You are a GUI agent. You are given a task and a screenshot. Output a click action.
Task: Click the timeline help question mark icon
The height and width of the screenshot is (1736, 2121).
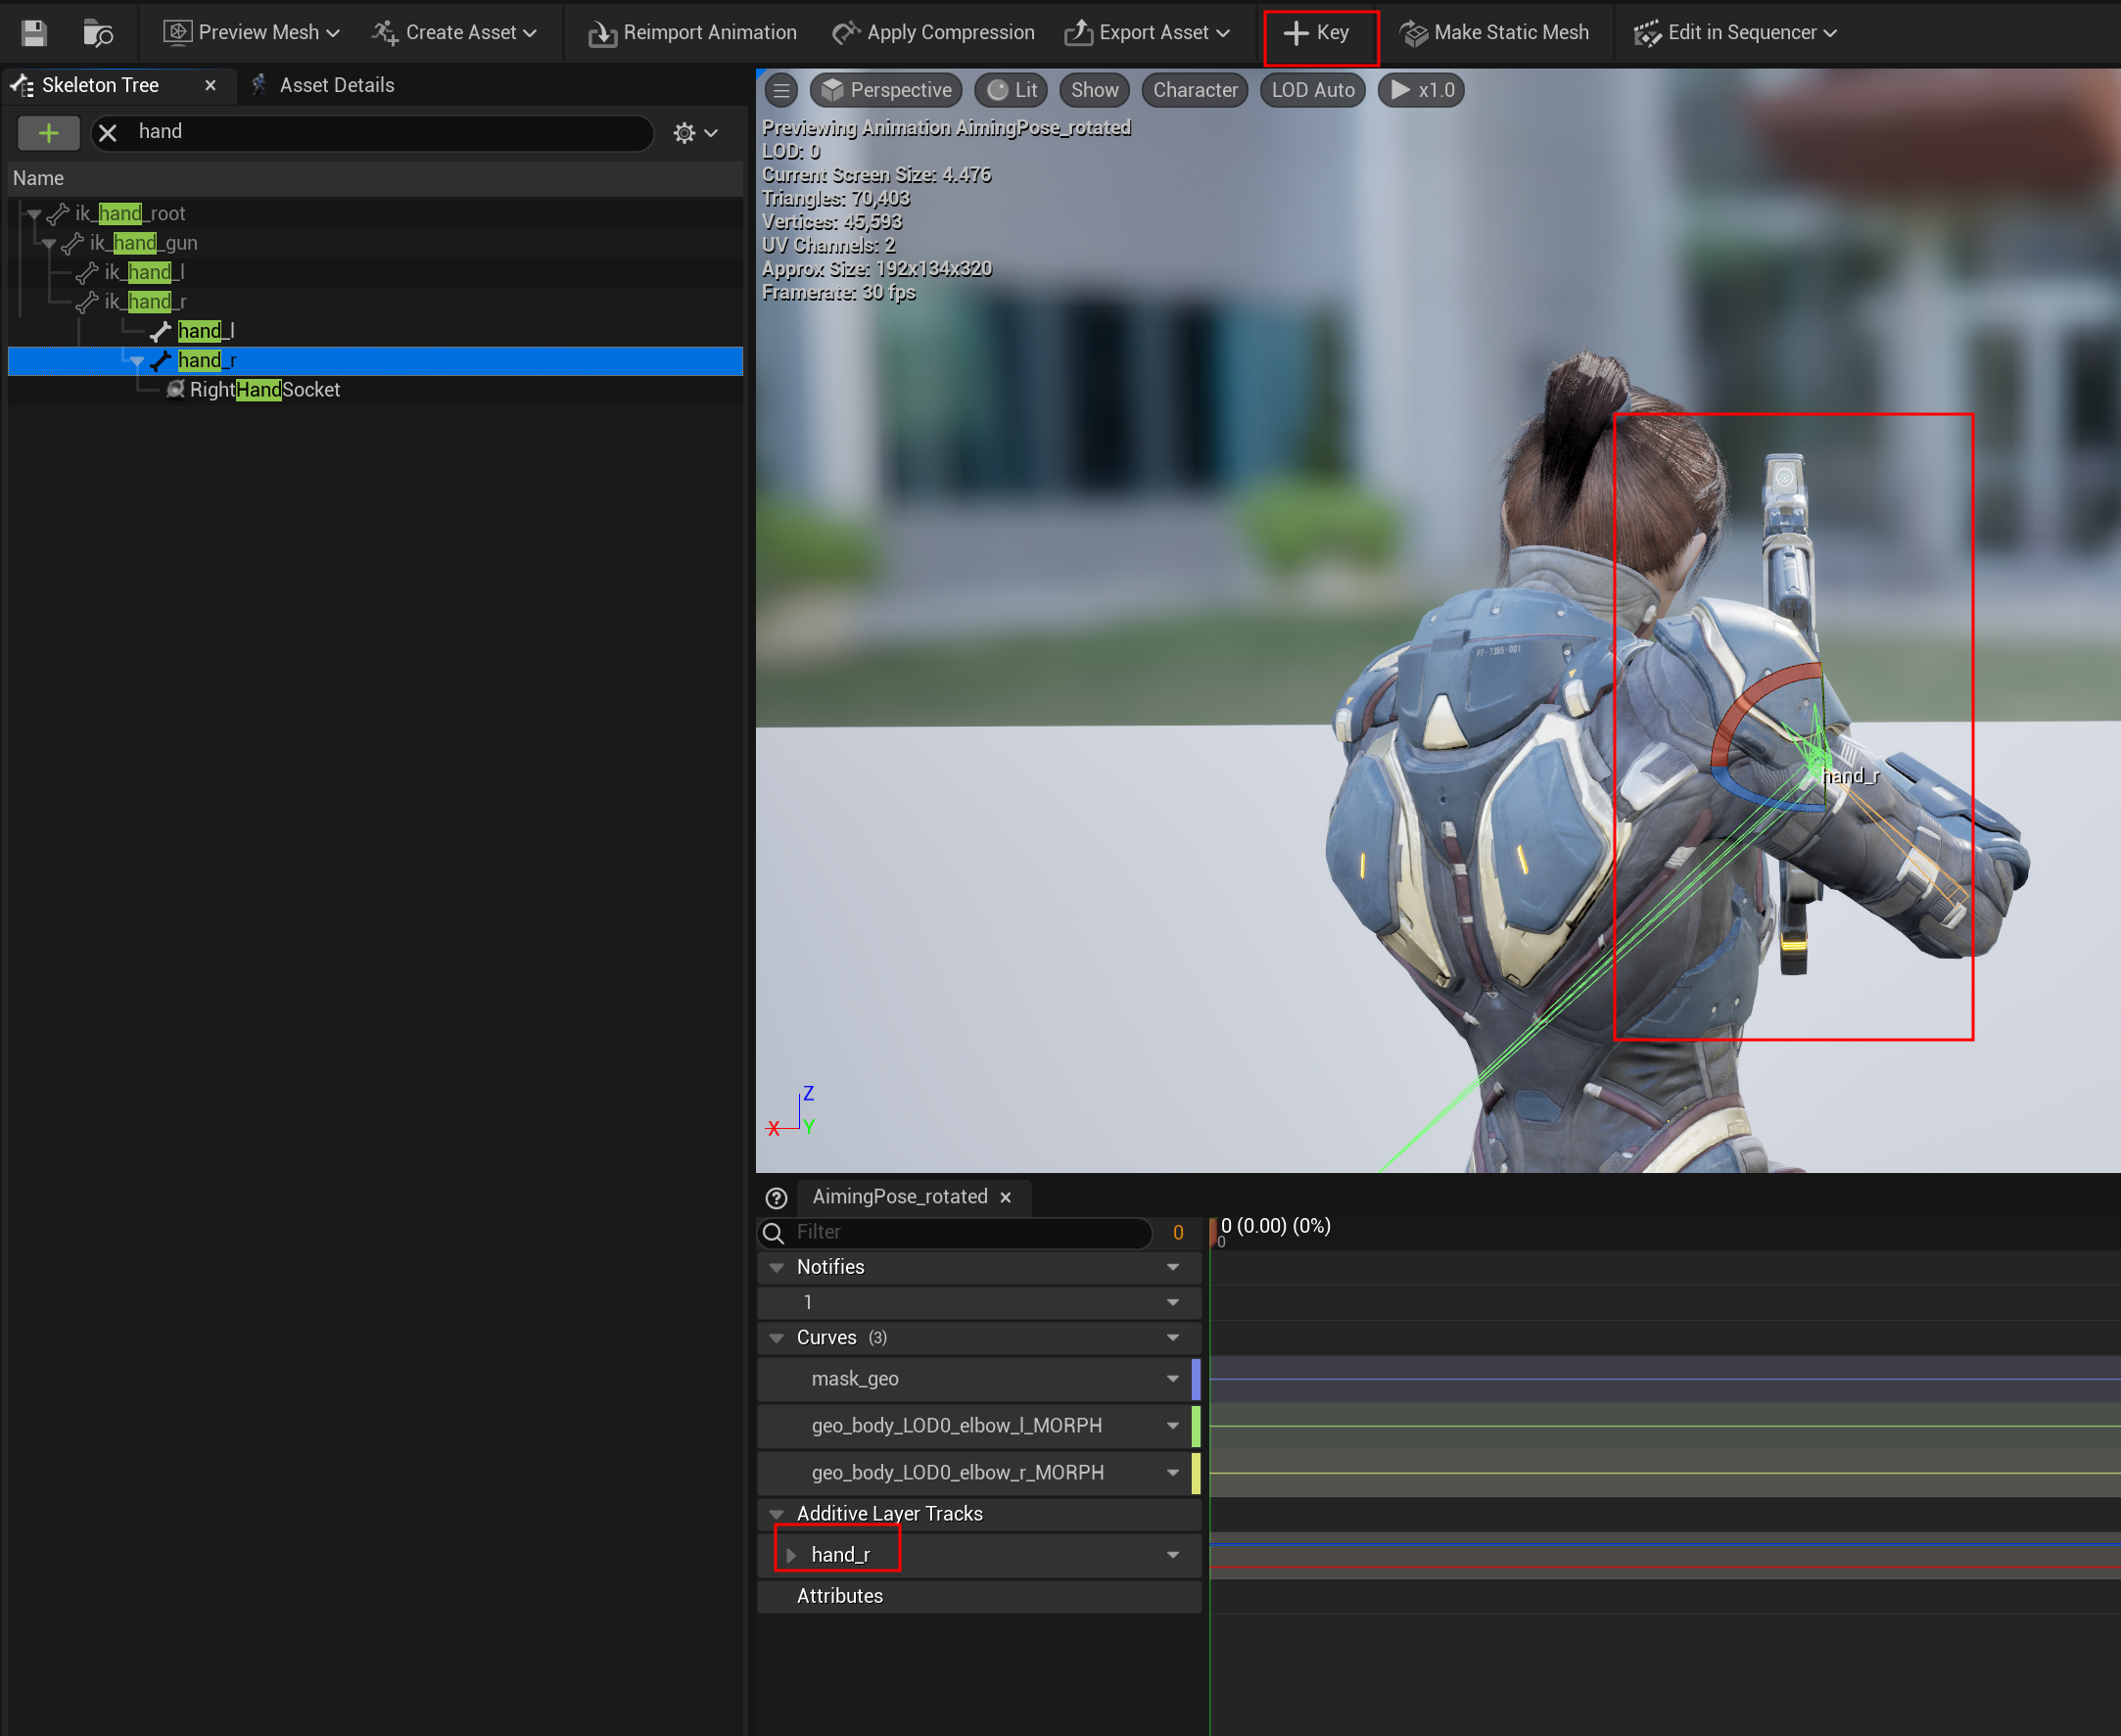pyautogui.click(x=776, y=1197)
